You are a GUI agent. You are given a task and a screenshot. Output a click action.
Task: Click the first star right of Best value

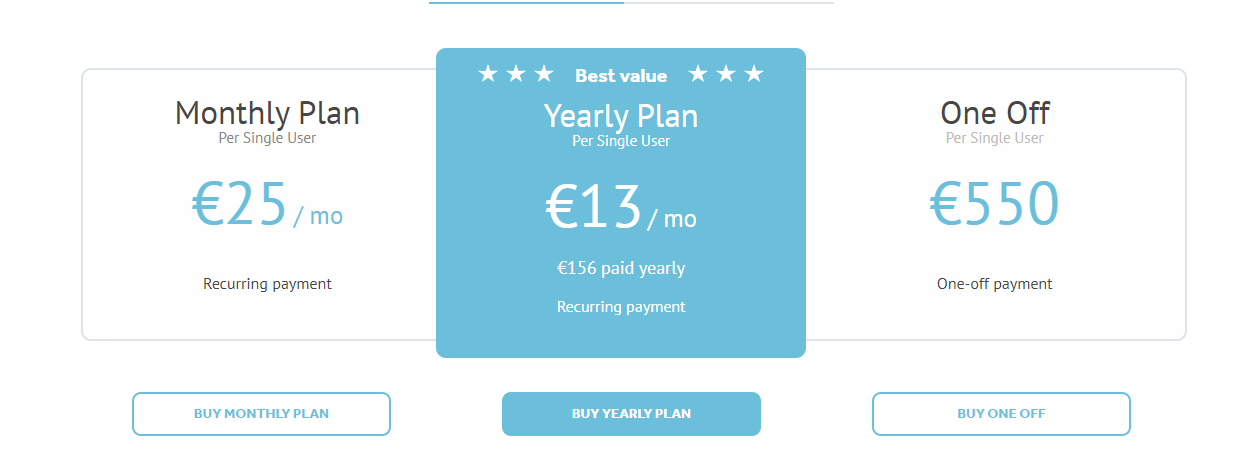pos(698,74)
